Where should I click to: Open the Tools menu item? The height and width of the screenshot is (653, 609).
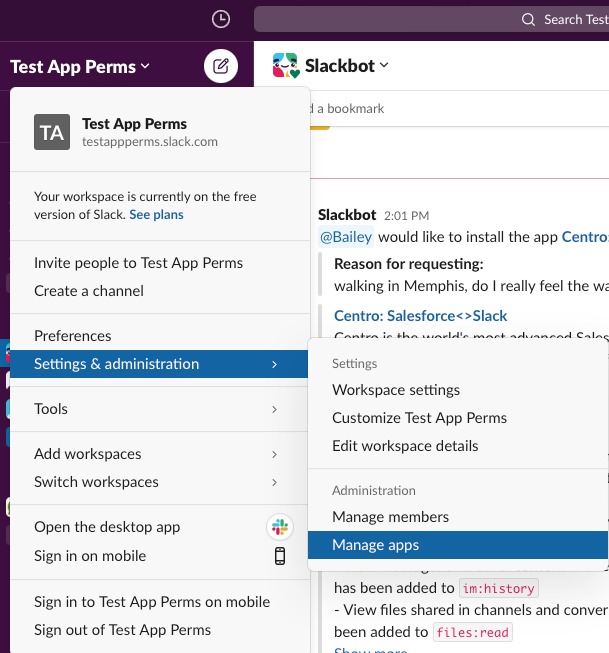[160, 409]
